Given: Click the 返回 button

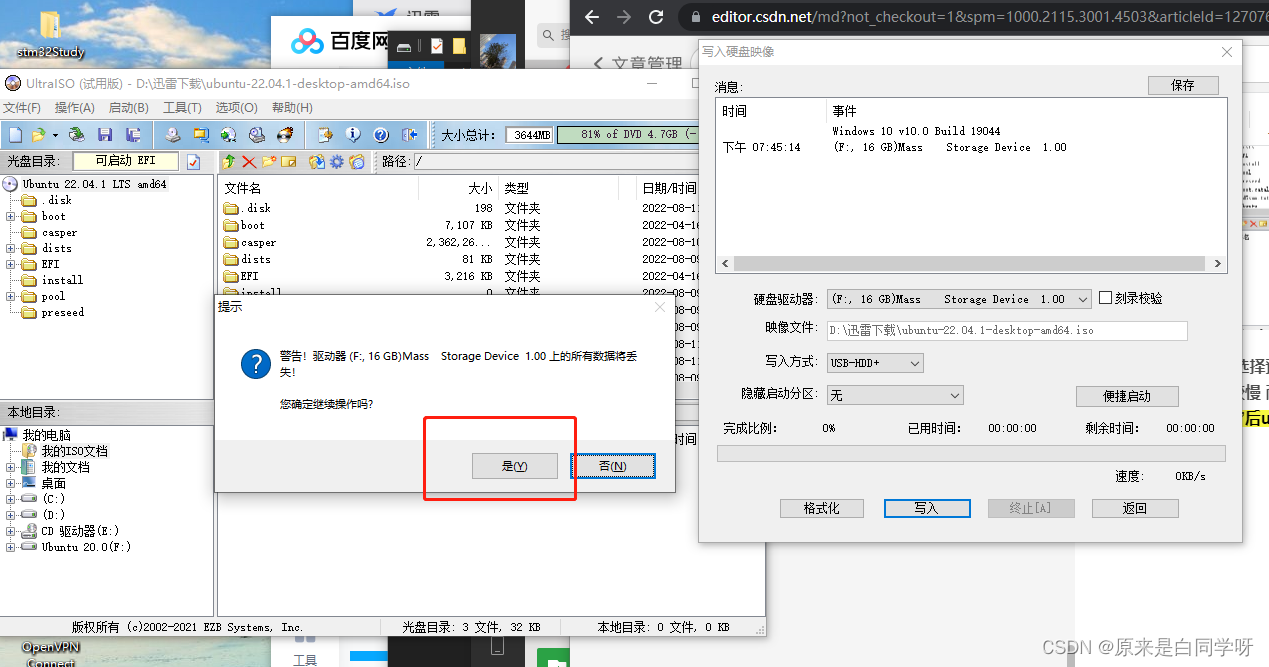Looking at the screenshot, I should pyautogui.click(x=1135, y=508).
